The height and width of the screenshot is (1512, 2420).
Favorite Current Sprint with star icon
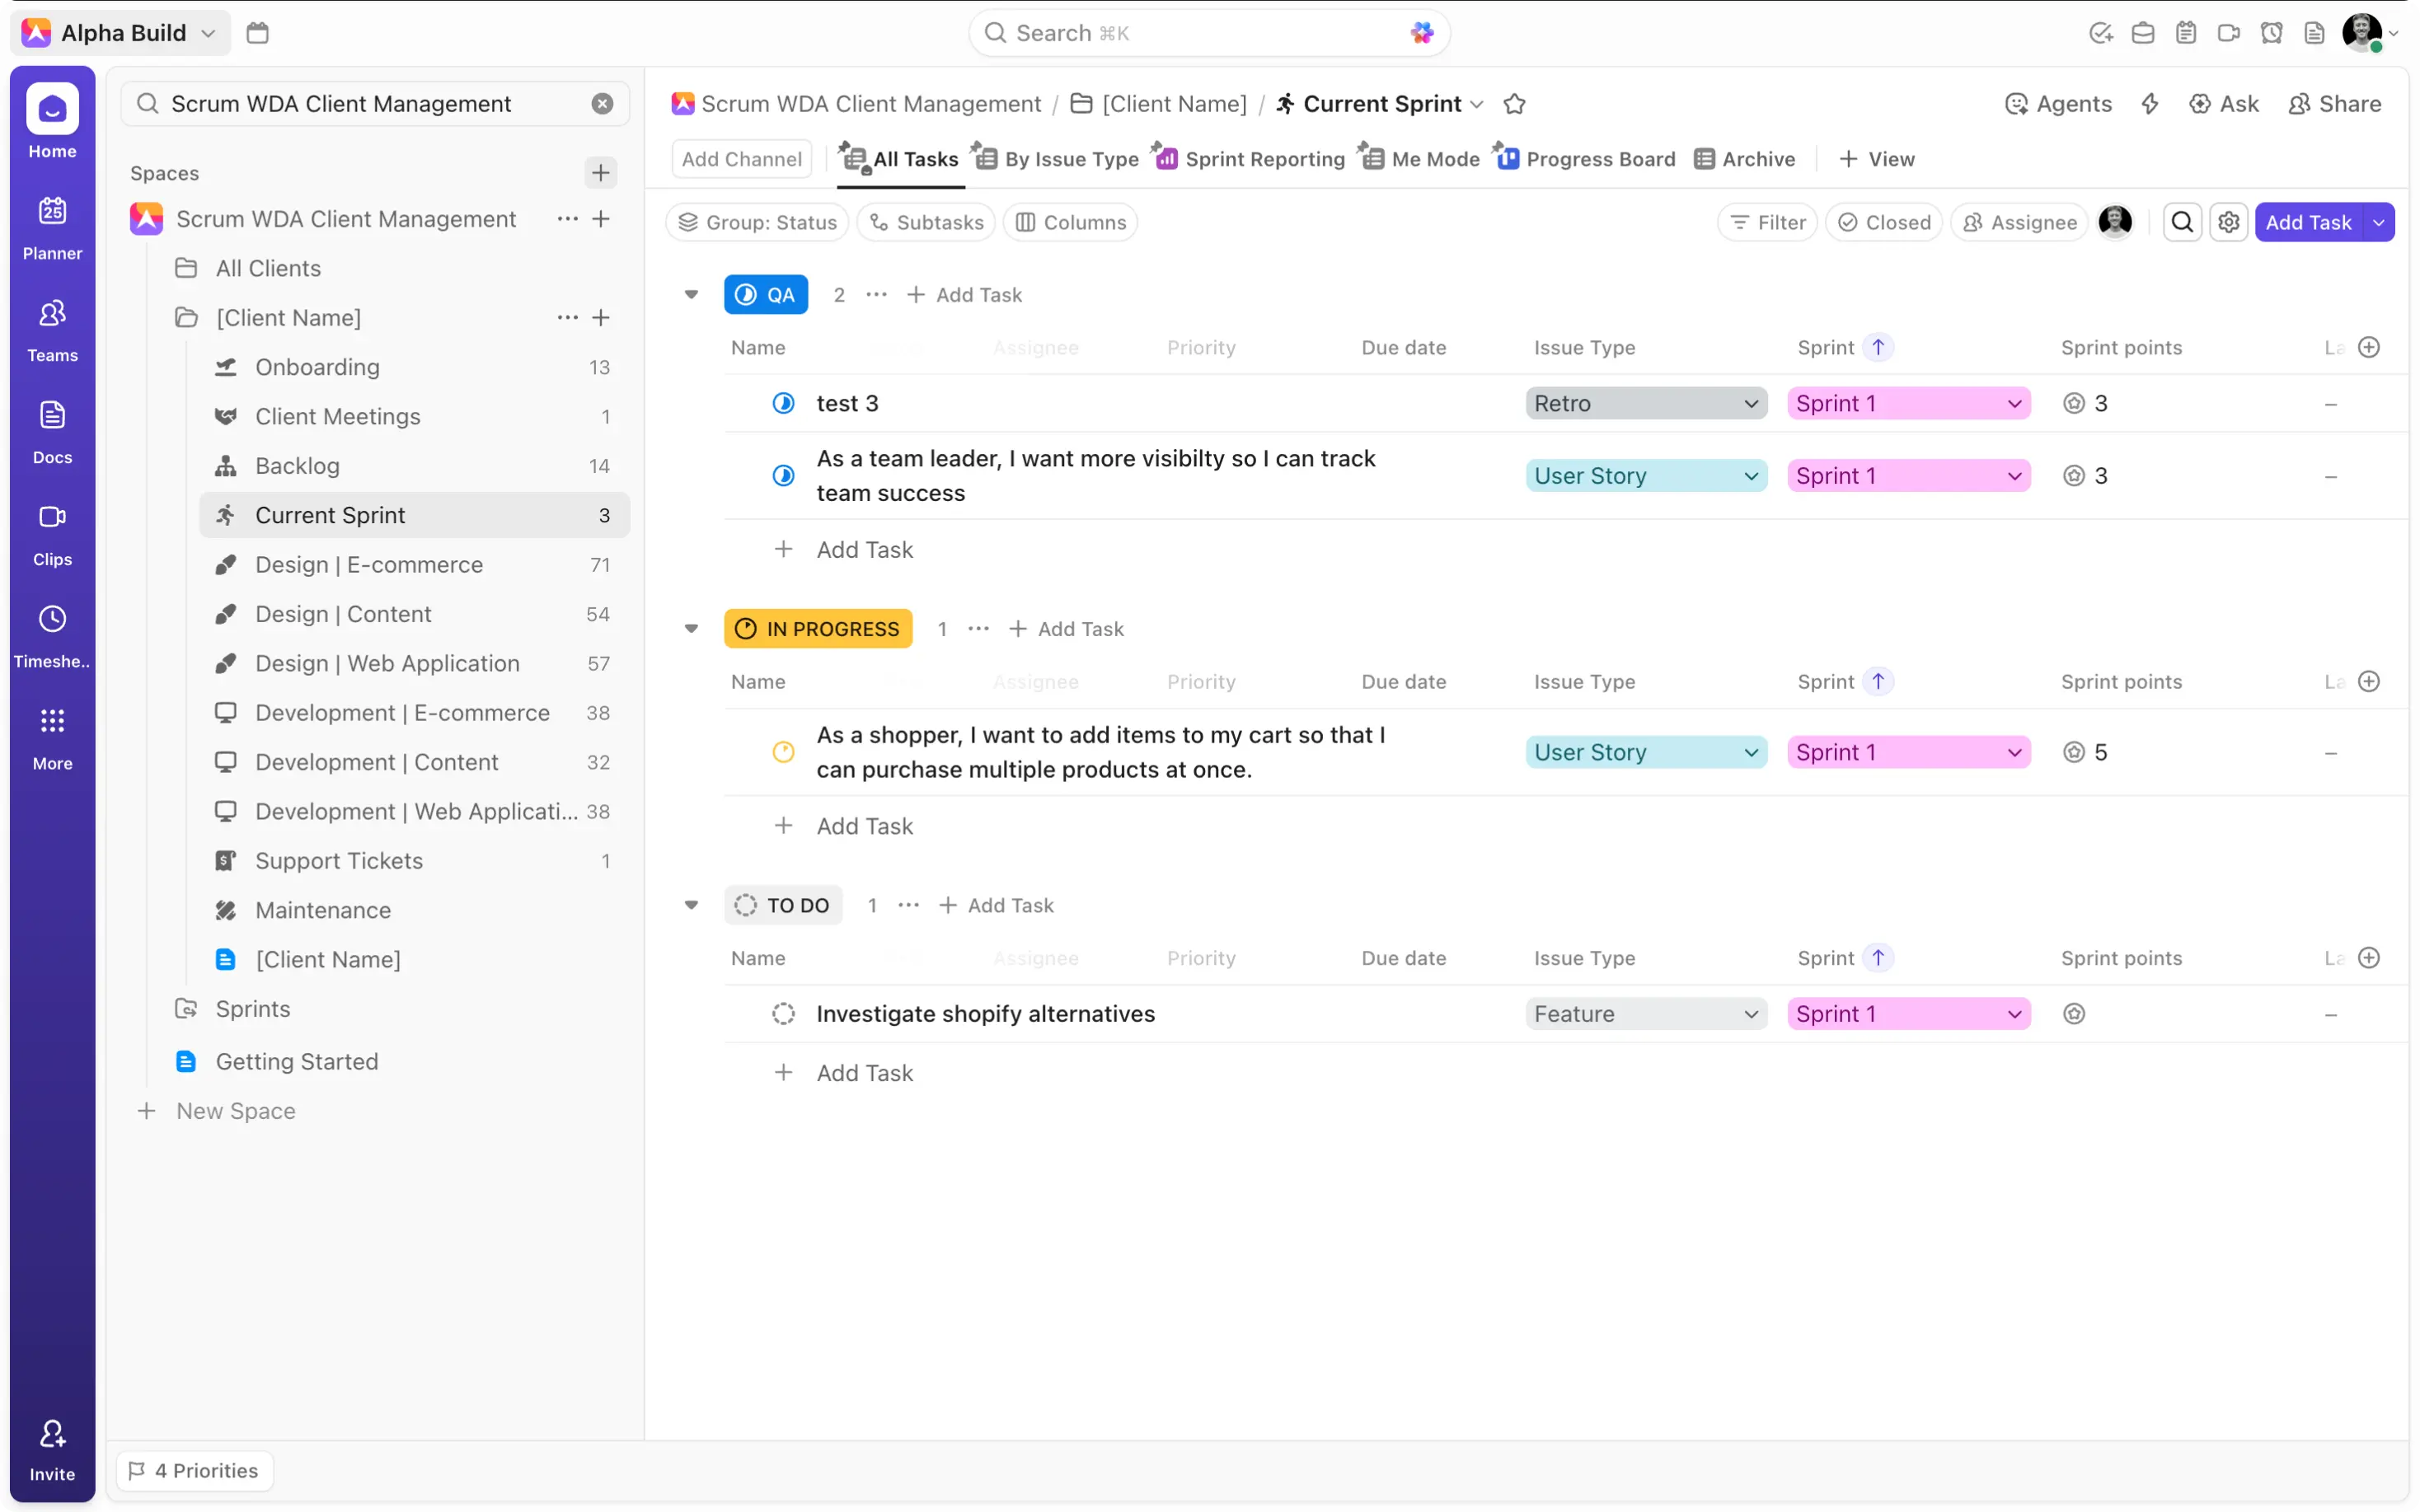(x=1514, y=104)
